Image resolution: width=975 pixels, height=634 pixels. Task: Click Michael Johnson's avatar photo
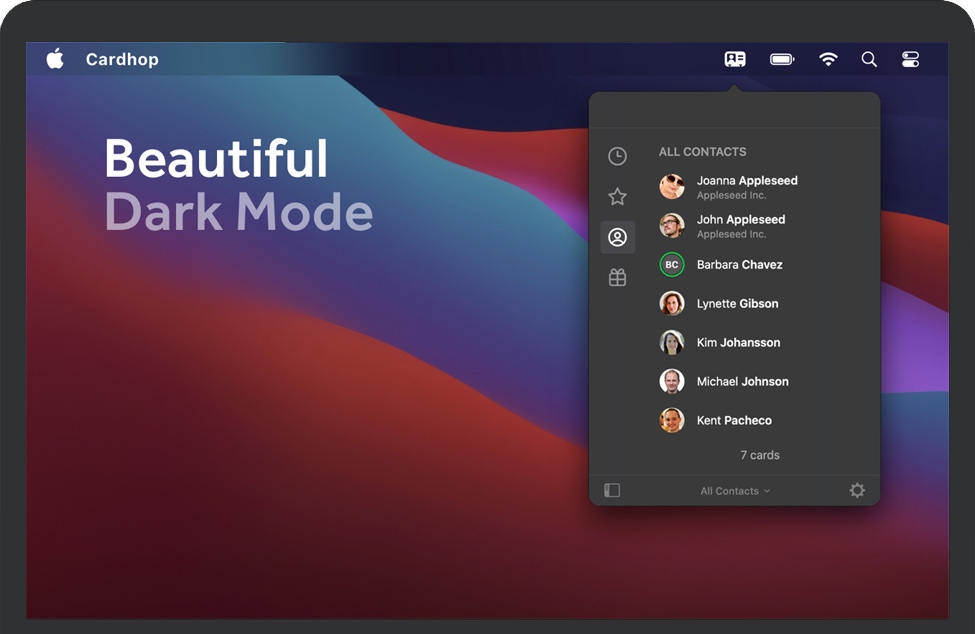tap(672, 382)
